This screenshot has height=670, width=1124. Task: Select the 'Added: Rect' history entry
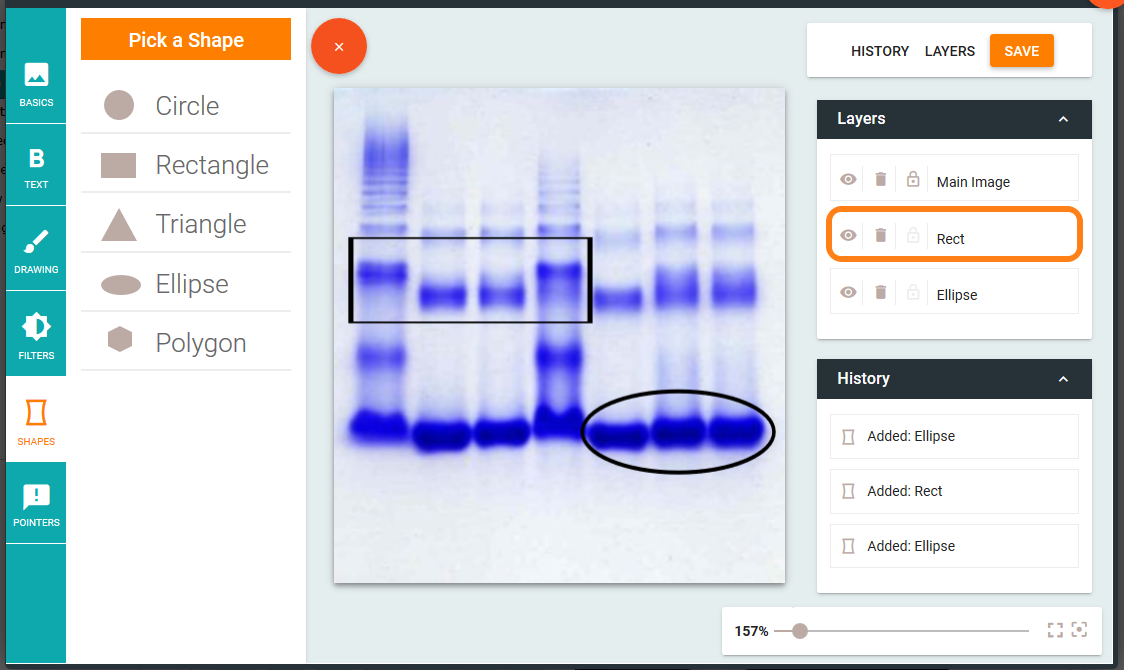954,491
